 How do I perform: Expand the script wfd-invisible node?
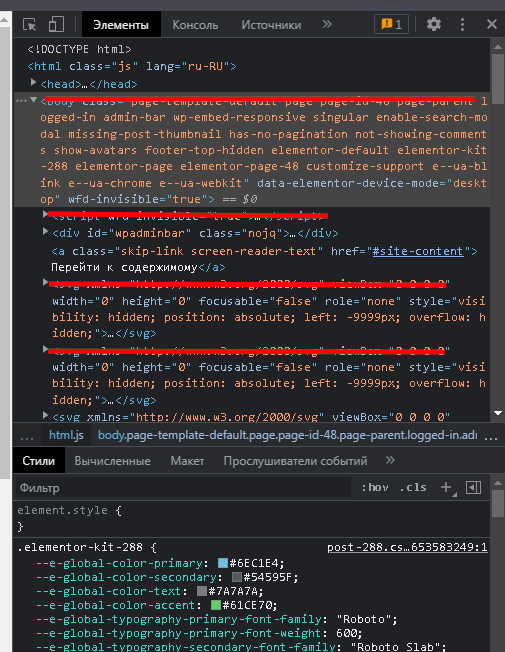click(x=45, y=215)
